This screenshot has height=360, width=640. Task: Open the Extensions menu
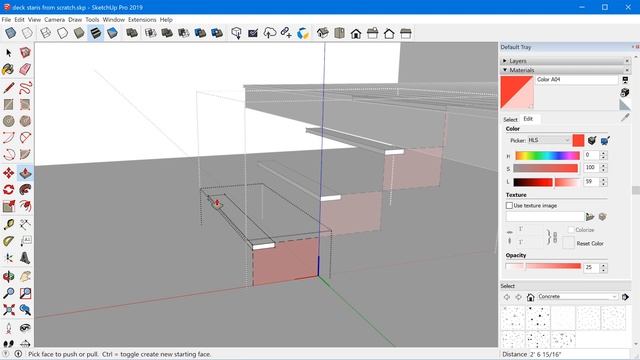point(142,20)
